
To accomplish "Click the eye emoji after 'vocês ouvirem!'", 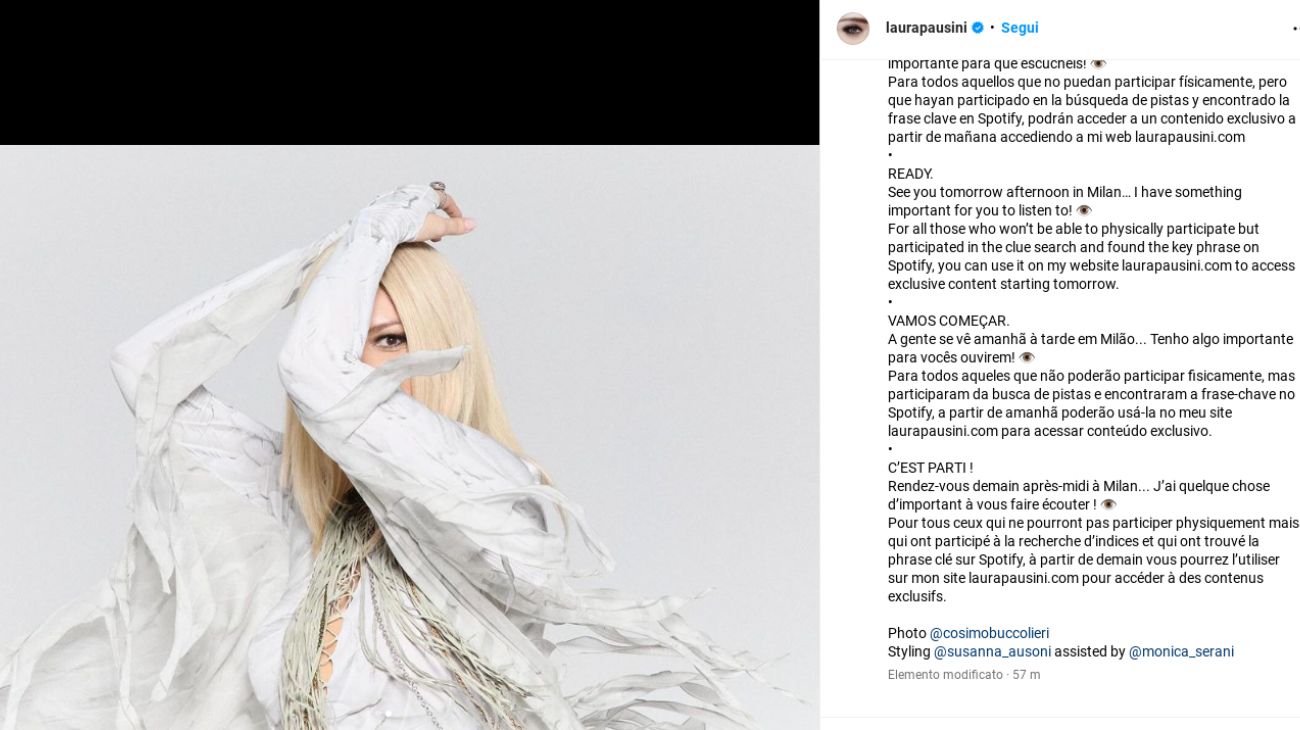I will click(1027, 358).
